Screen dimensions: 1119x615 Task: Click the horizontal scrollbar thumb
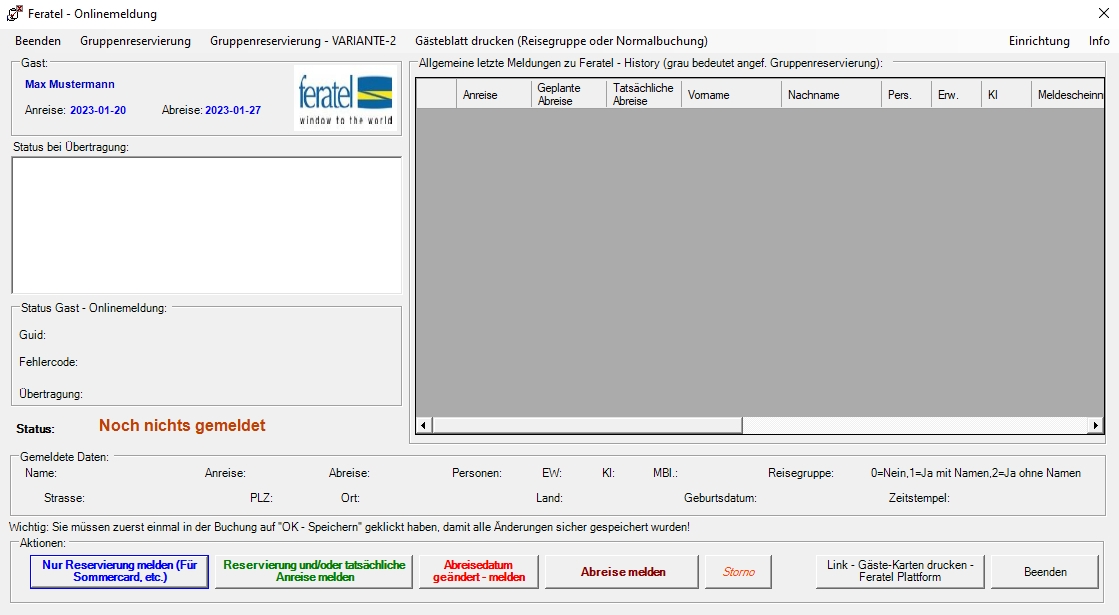pyautogui.click(x=587, y=425)
